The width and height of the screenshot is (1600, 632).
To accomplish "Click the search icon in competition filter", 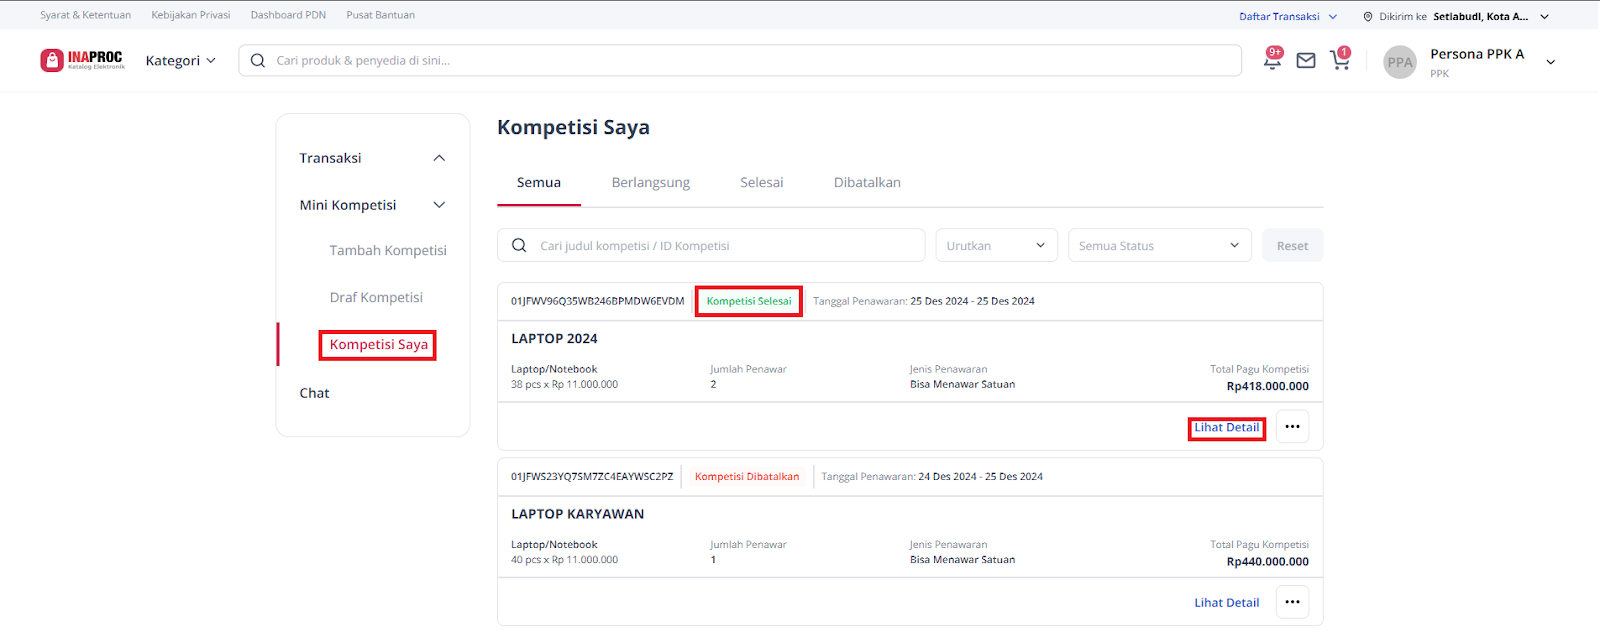I will click(x=519, y=245).
